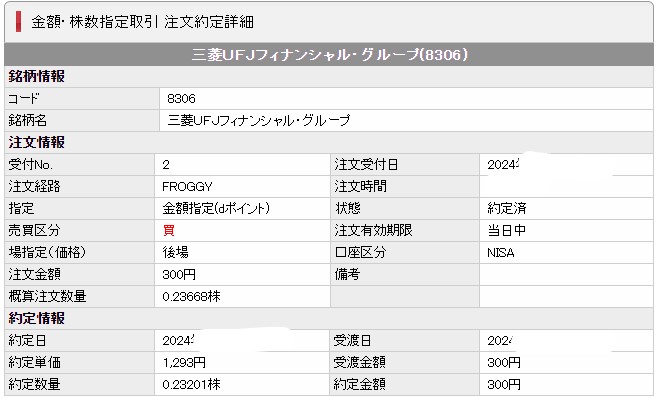Screen dimensions: 667x405
Task: Click the 約定情報 section heading
Action: (37, 318)
